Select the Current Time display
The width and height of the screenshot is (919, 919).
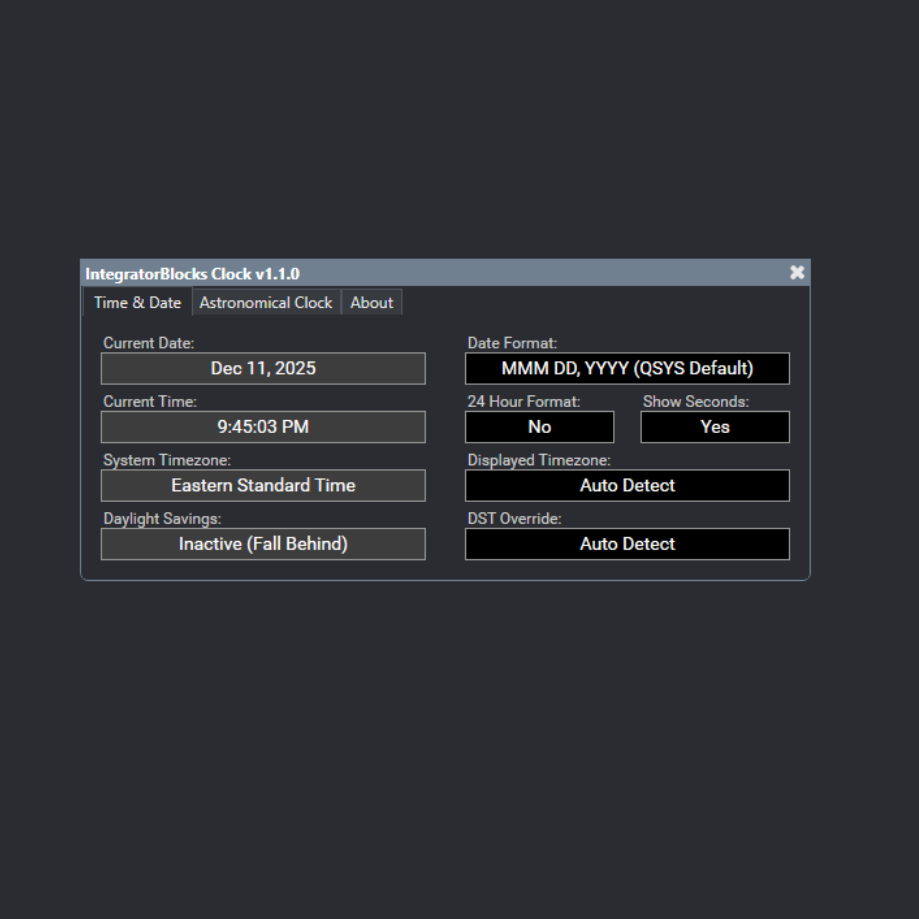(x=263, y=427)
